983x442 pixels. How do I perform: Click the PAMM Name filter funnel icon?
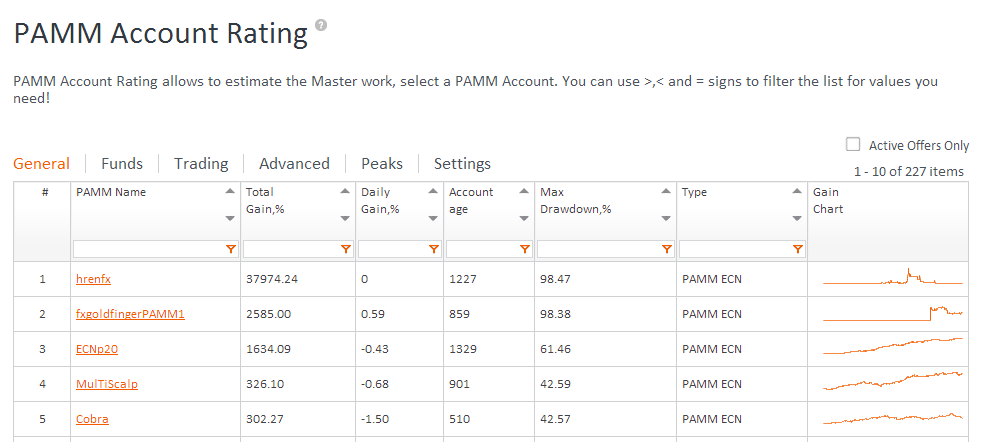pyautogui.click(x=231, y=249)
